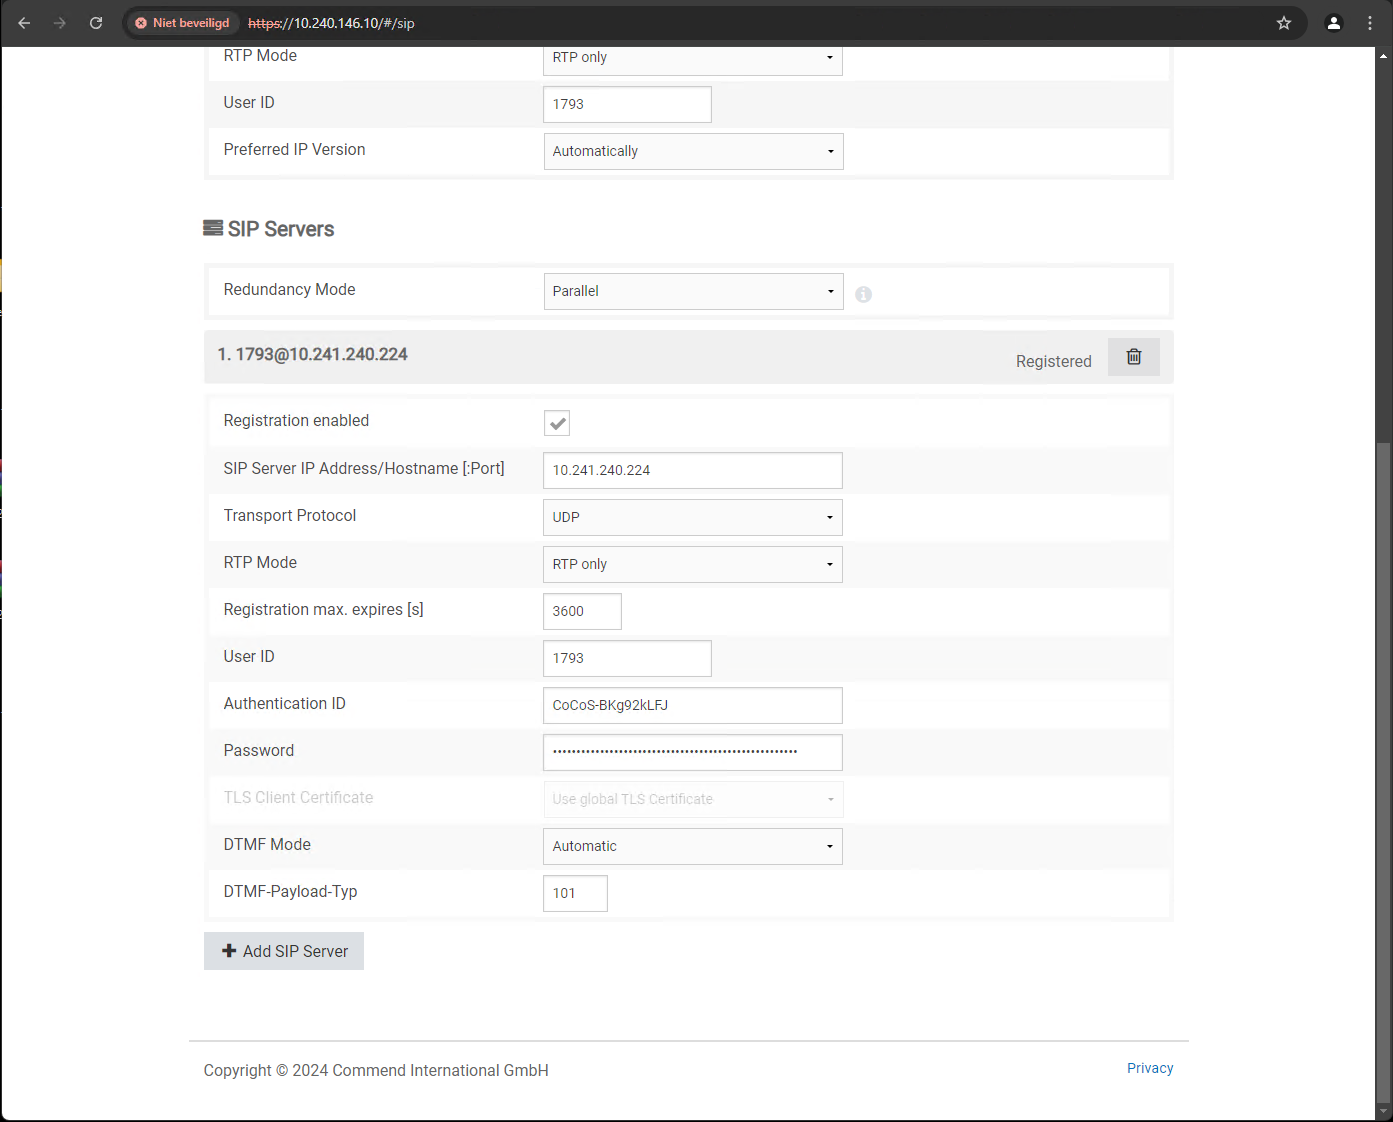Focus the Password input field
The height and width of the screenshot is (1122, 1393).
click(693, 752)
